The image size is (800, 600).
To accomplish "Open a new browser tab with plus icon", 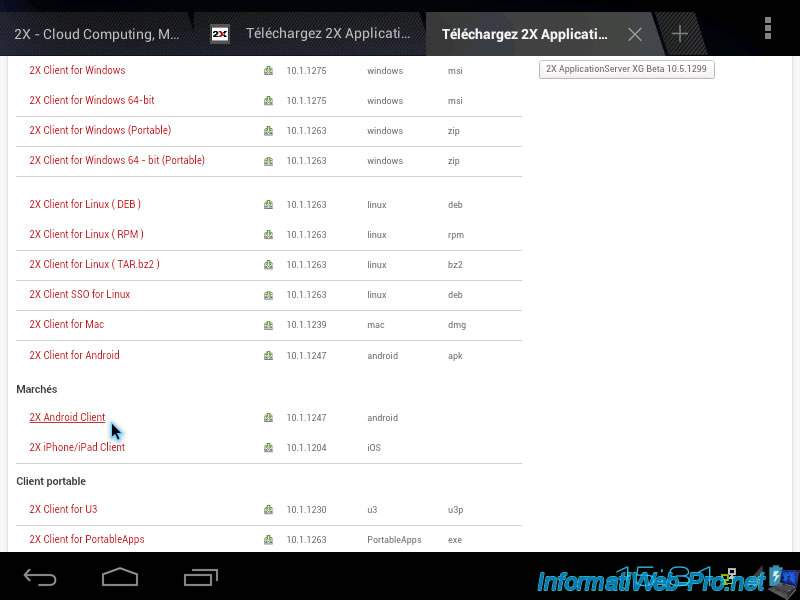I will [x=680, y=34].
